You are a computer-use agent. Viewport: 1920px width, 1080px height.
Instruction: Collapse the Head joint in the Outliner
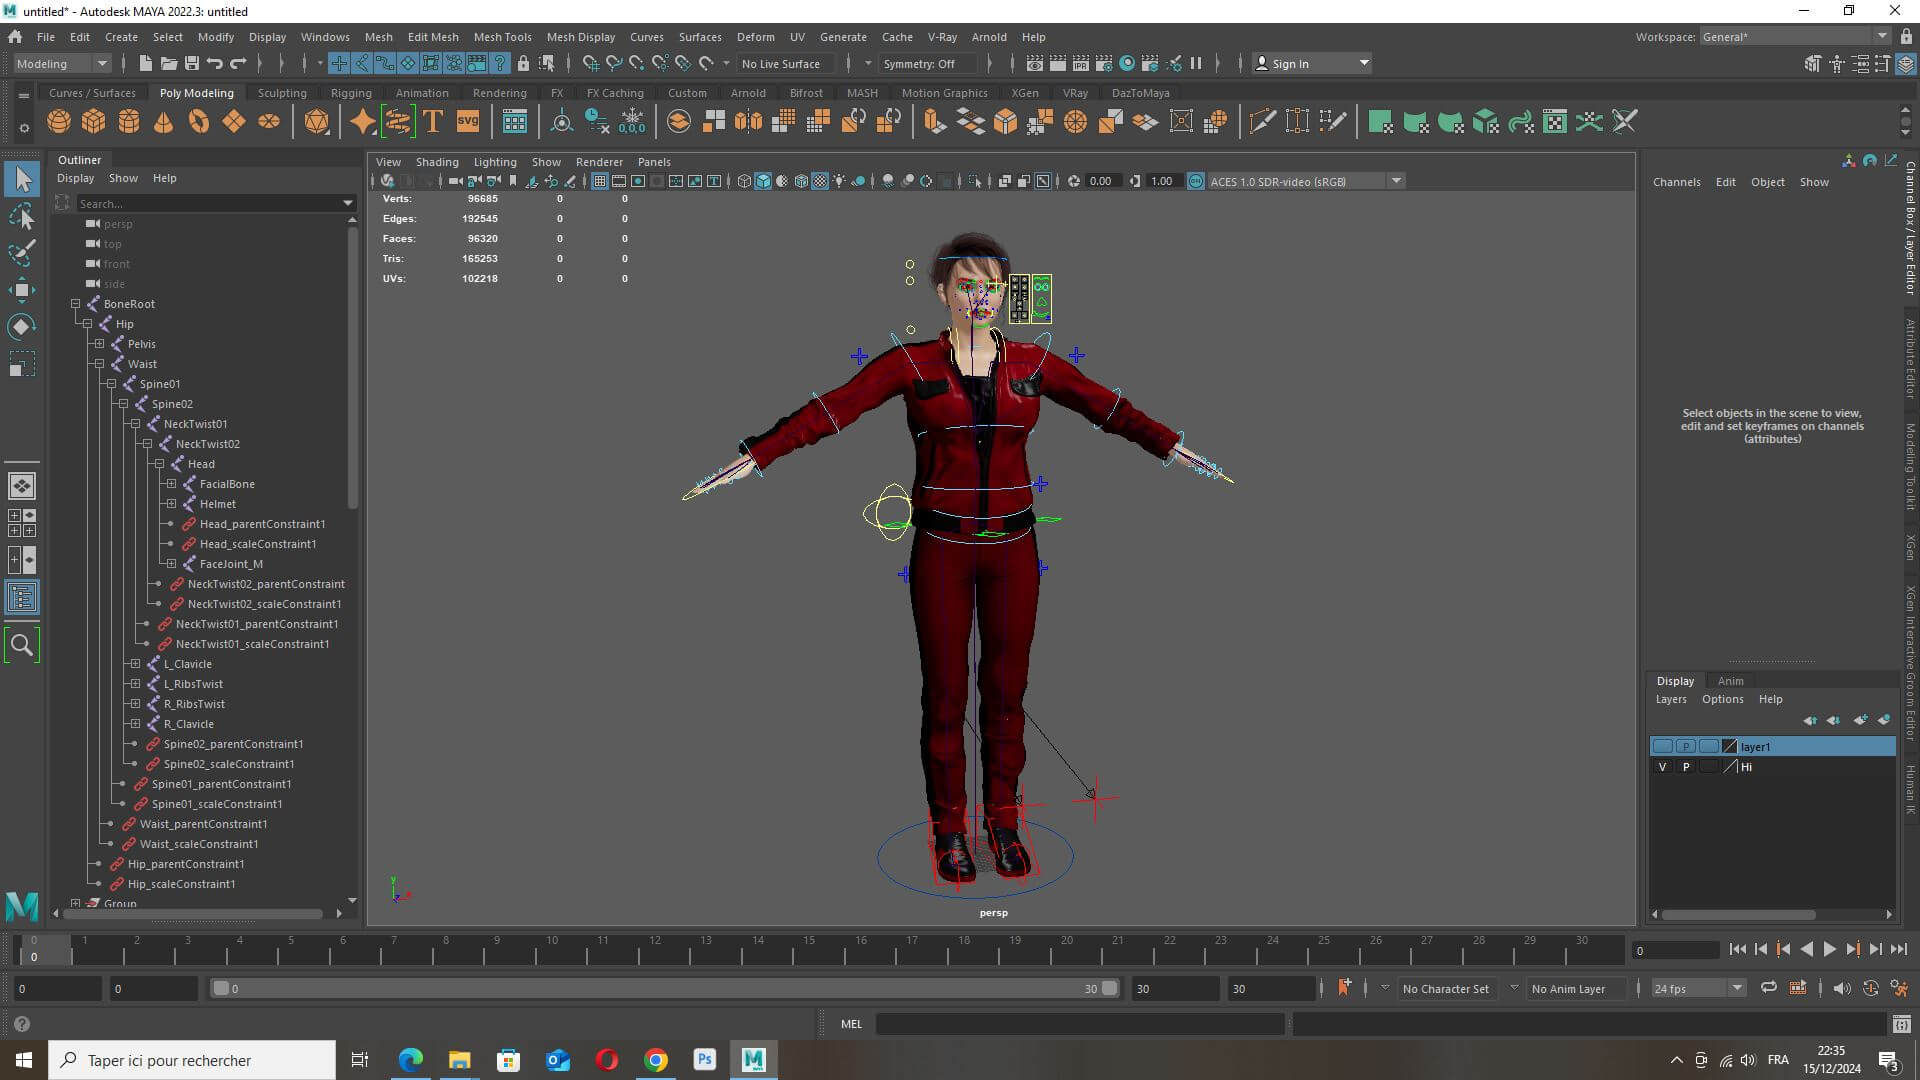click(159, 464)
